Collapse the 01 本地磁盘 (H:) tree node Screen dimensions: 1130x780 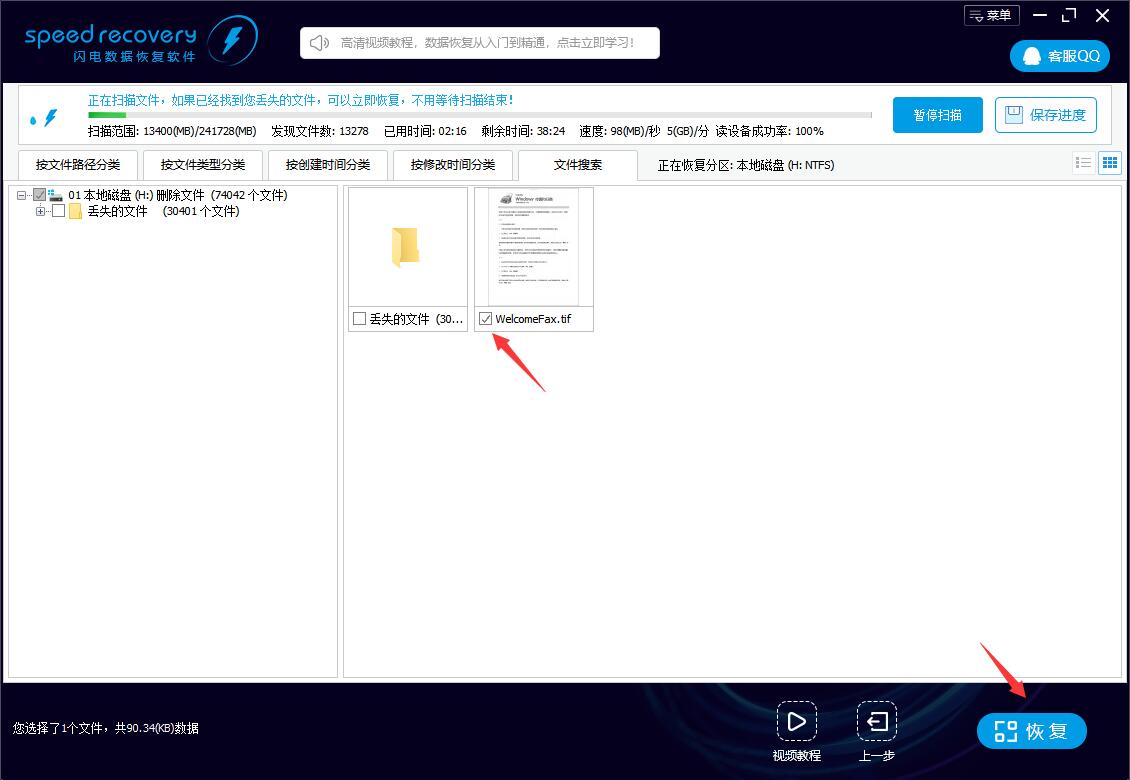22,195
